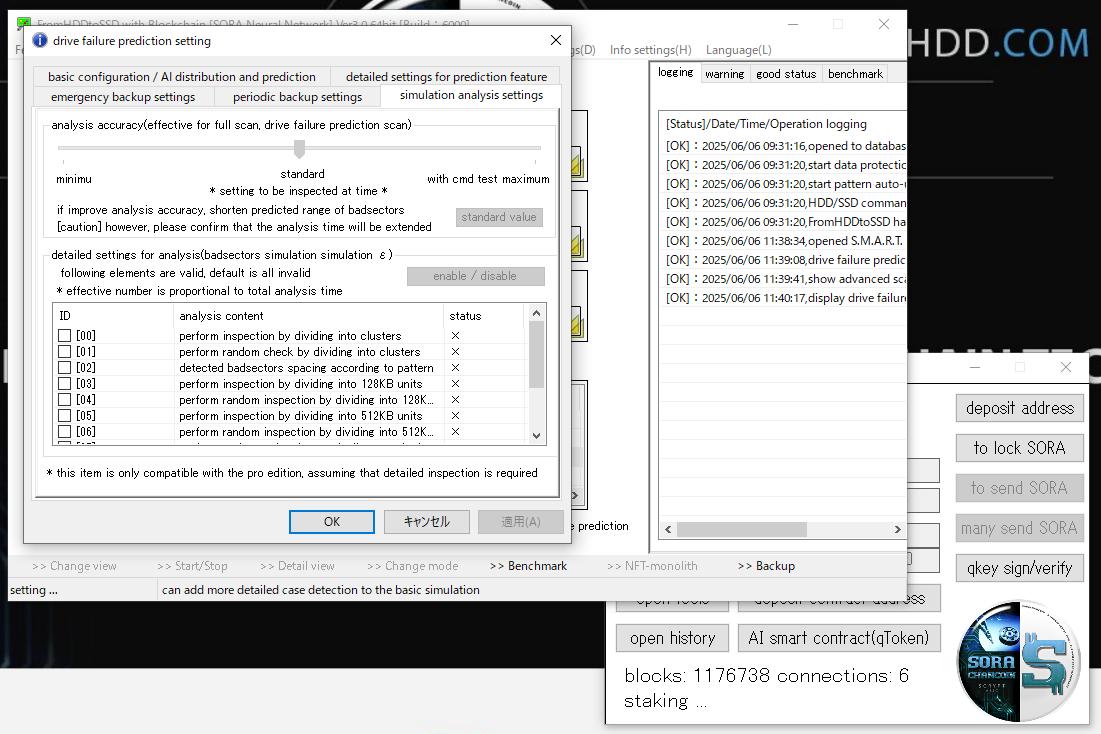This screenshot has height=734, width=1101.
Task: Click the FromHDDtoSSD app icon in title bar
Action: 23,24
